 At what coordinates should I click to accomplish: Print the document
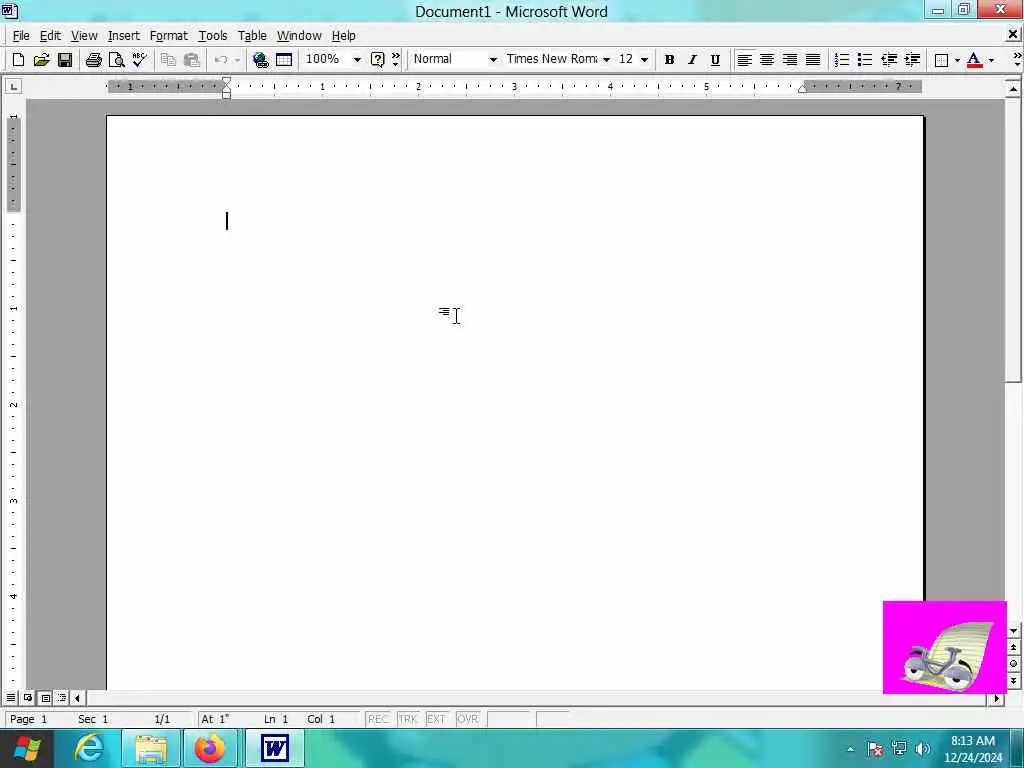coord(93,60)
